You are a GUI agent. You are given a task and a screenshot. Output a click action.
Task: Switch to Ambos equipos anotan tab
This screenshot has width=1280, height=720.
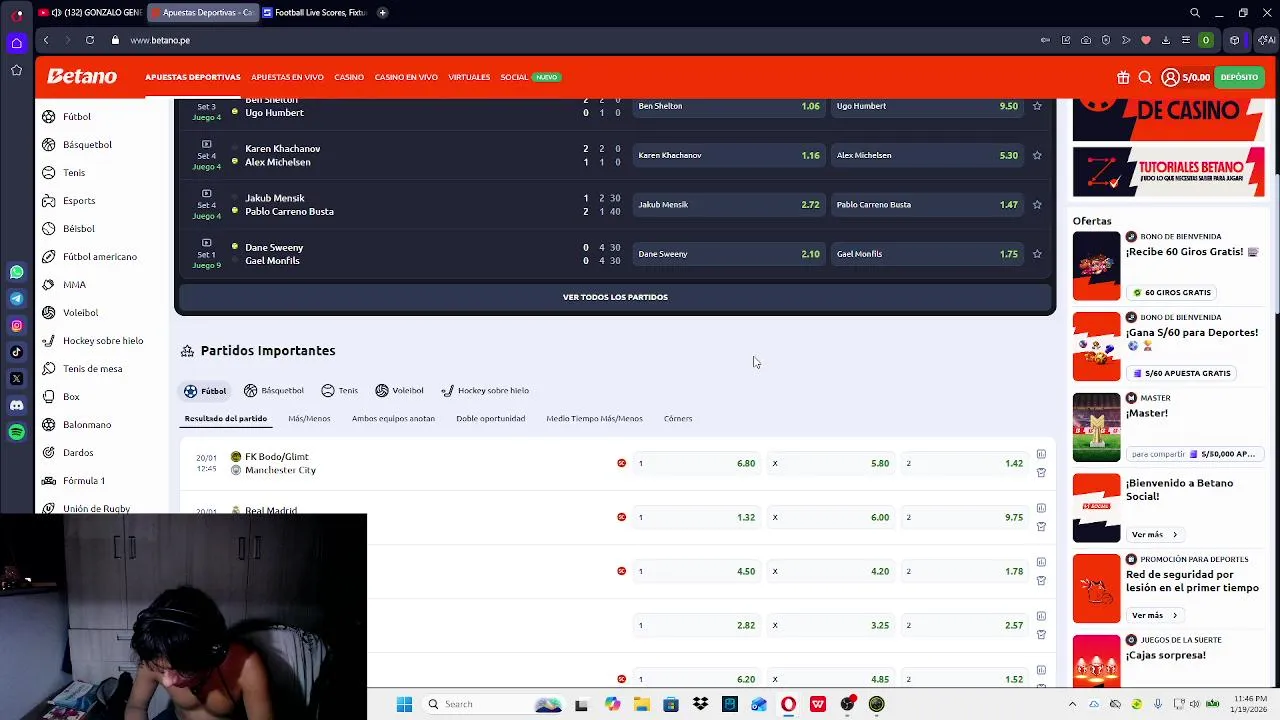pyautogui.click(x=393, y=419)
